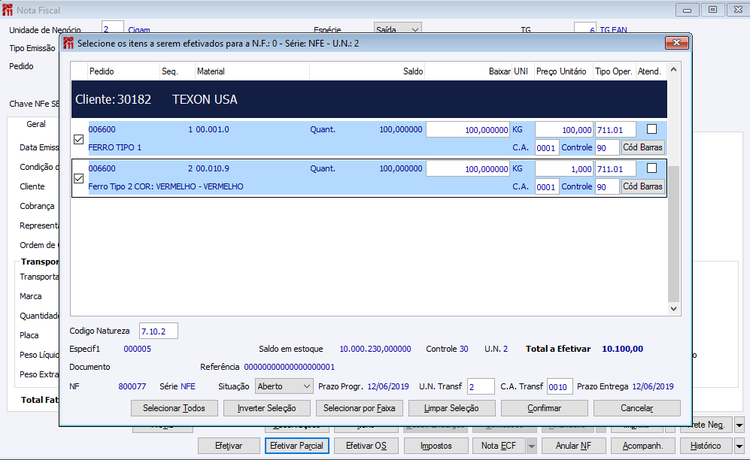The image size is (750, 460).
Task: Click material code 00.001.0 in first row
Action: click(x=212, y=130)
